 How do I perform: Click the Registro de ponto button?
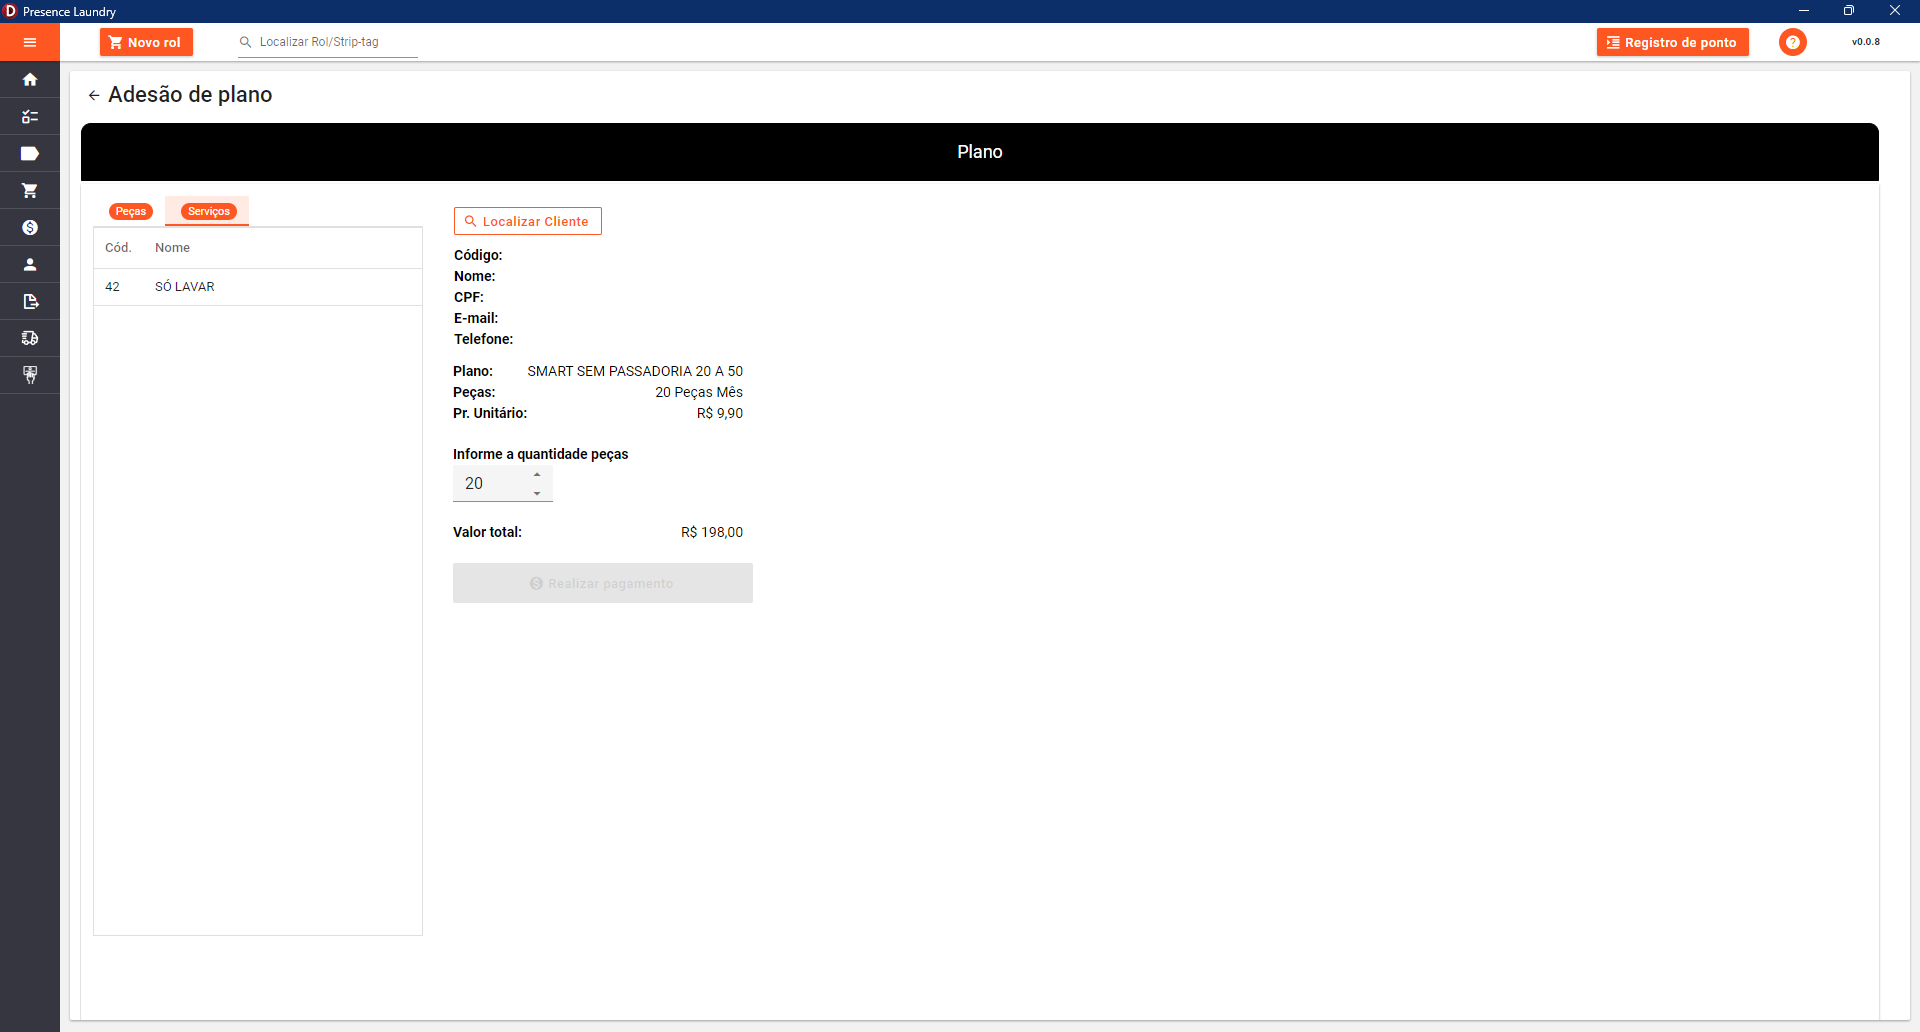pyautogui.click(x=1673, y=42)
